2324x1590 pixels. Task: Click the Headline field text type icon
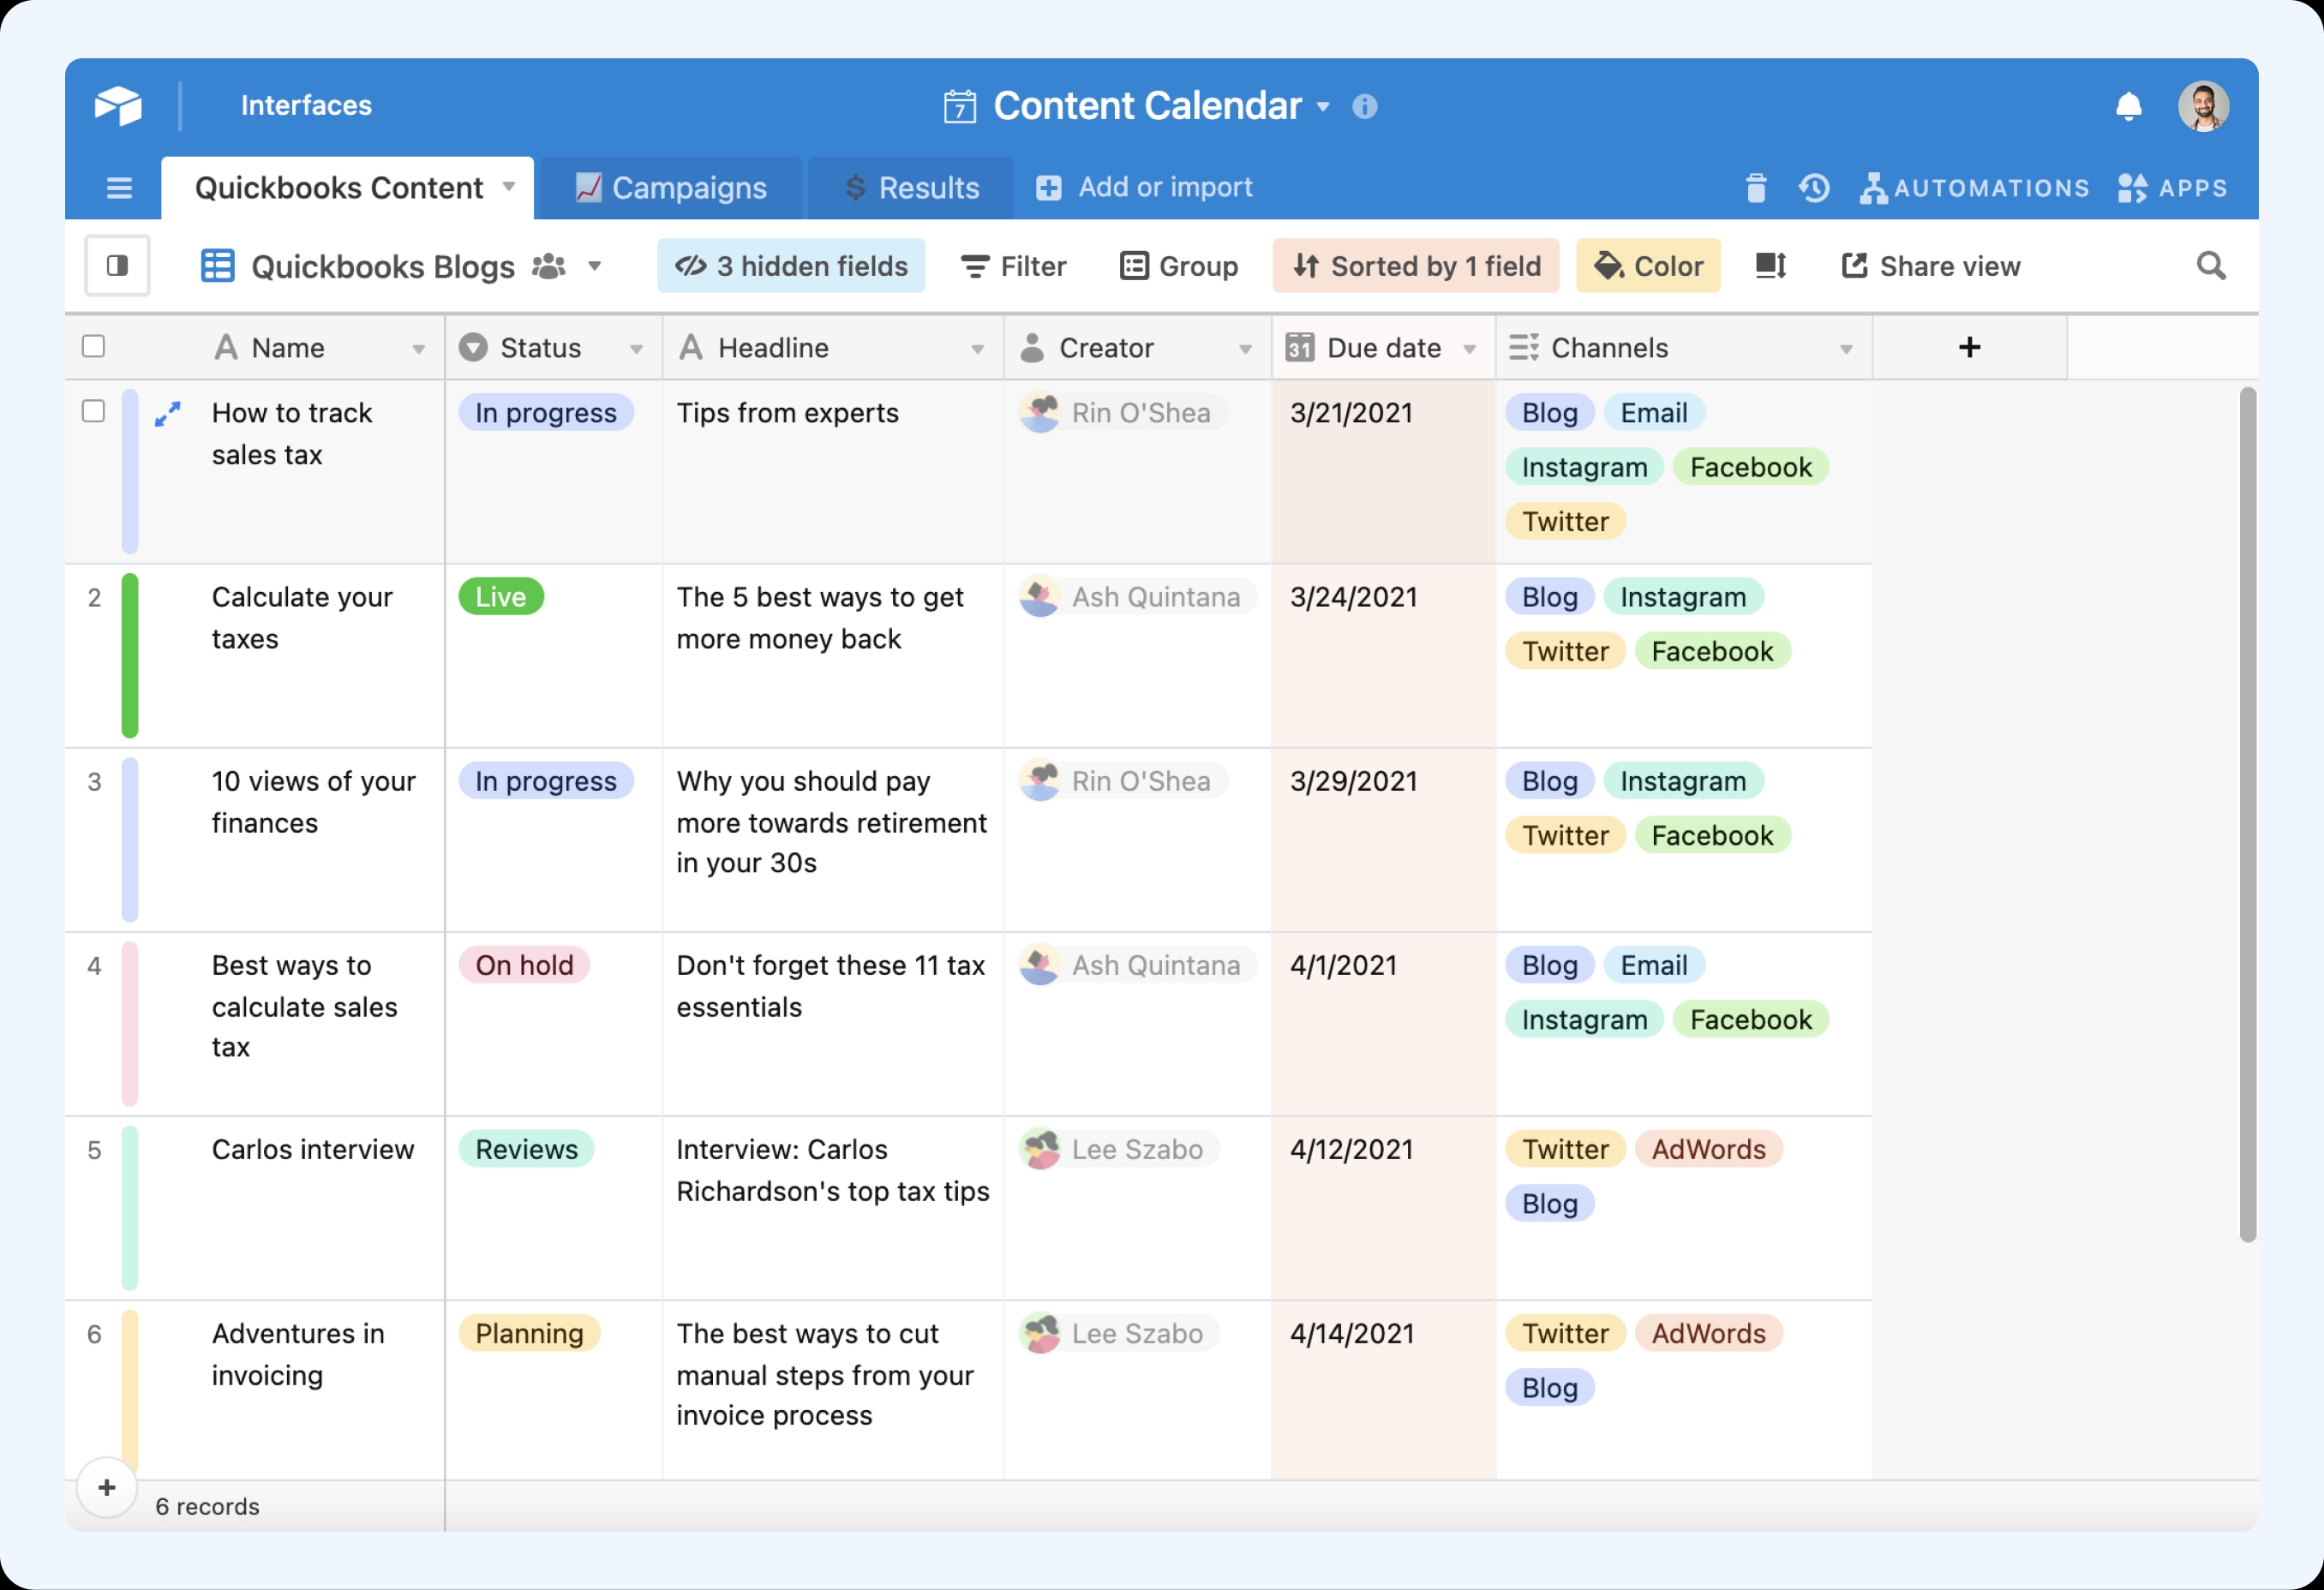(x=691, y=347)
